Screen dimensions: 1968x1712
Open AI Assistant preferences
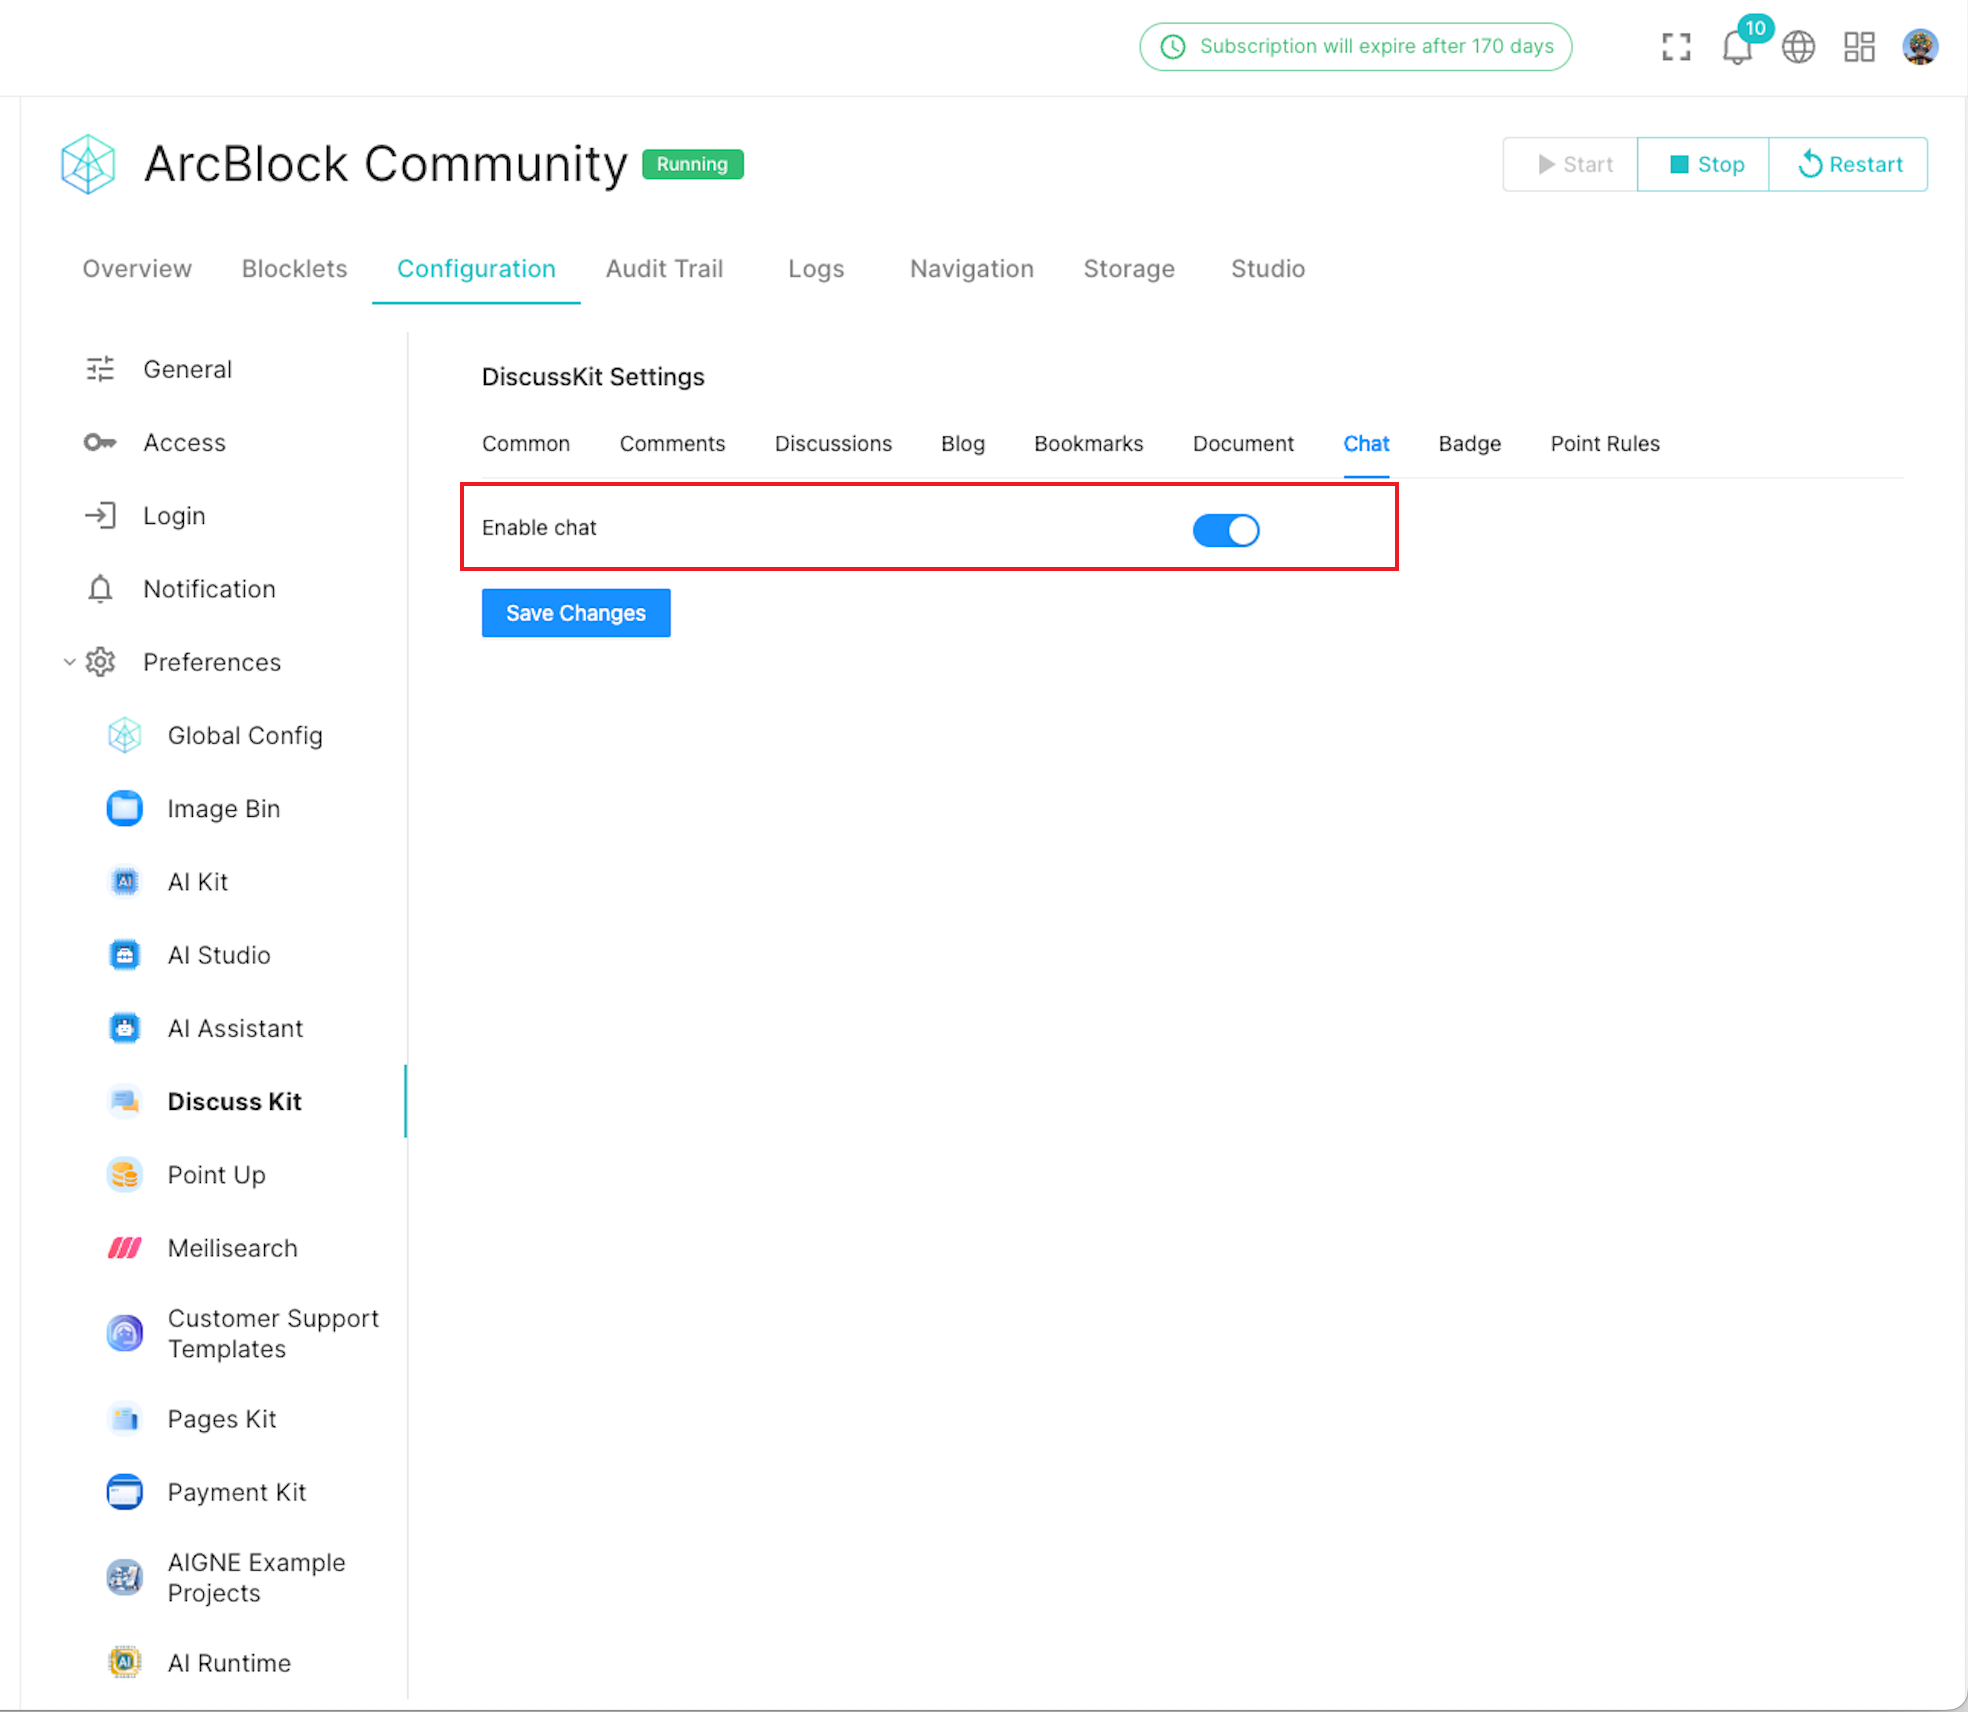[235, 1028]
